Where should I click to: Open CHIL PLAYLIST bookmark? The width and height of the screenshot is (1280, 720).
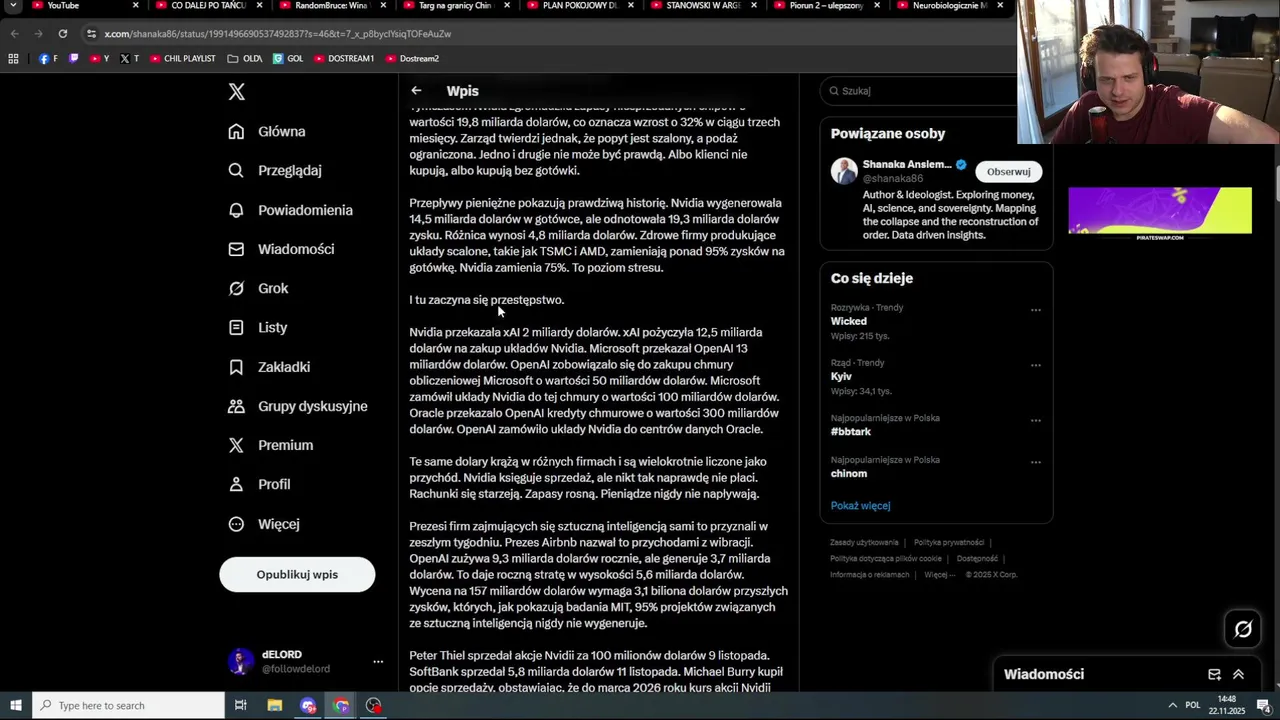click(x=182, y=59)
